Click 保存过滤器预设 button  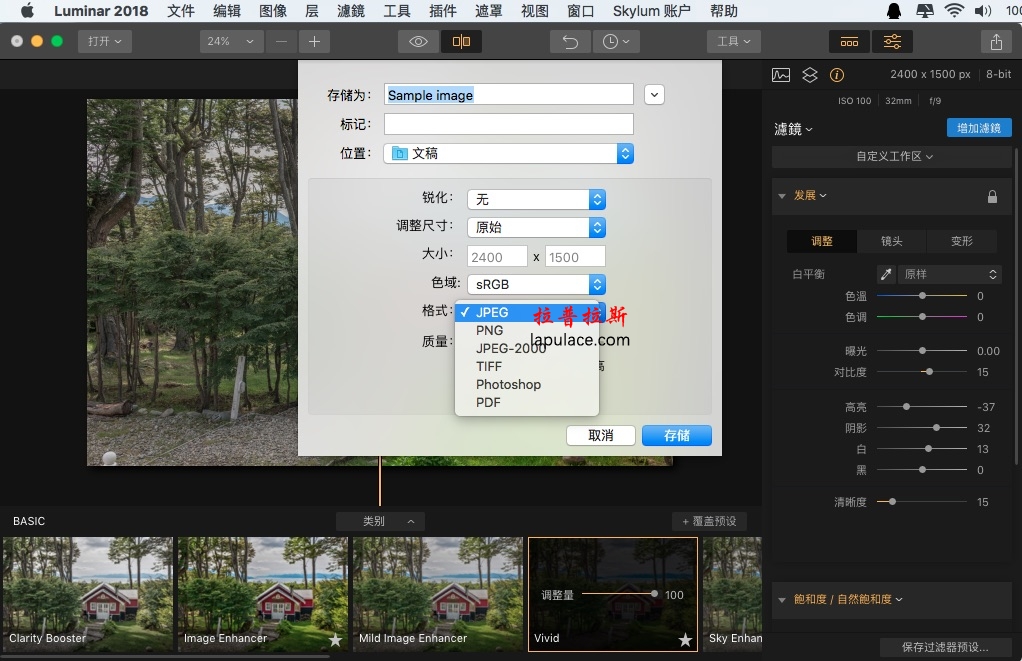click(x=945, y=647)
